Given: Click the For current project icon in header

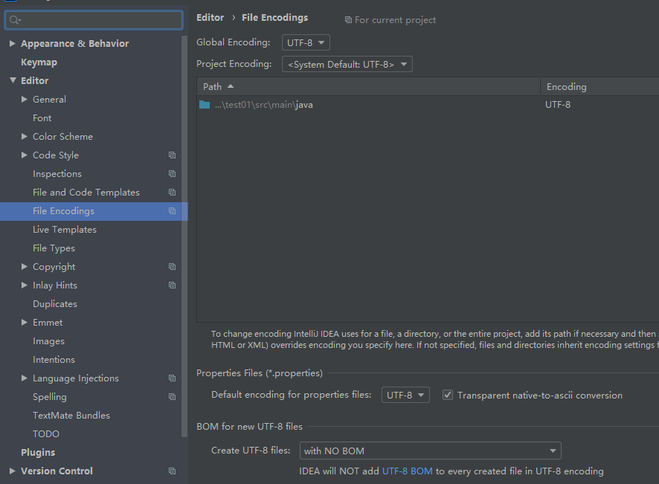Looking at the screenshot, I should tap(348, 20).
